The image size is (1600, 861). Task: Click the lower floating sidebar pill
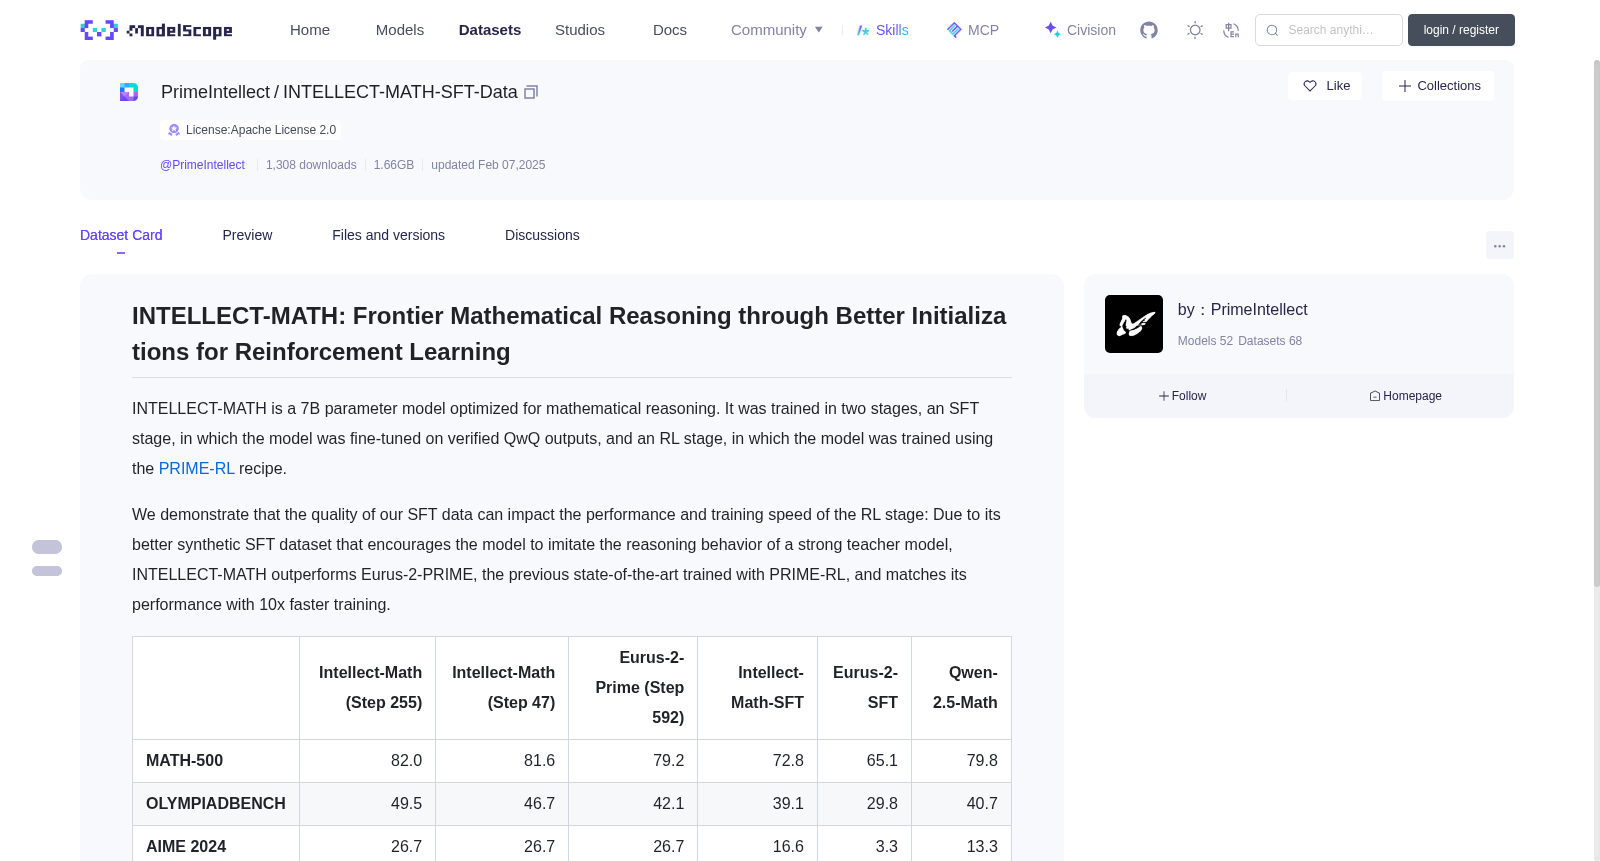pos(47,571)
